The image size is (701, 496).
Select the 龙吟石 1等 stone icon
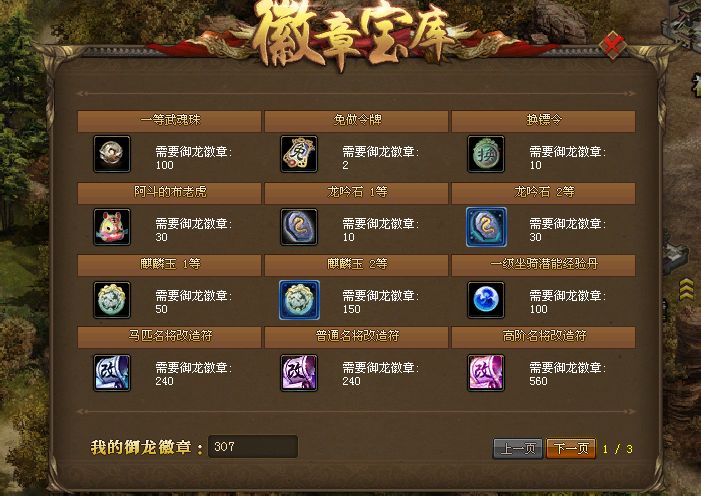[x=299, y=227]
